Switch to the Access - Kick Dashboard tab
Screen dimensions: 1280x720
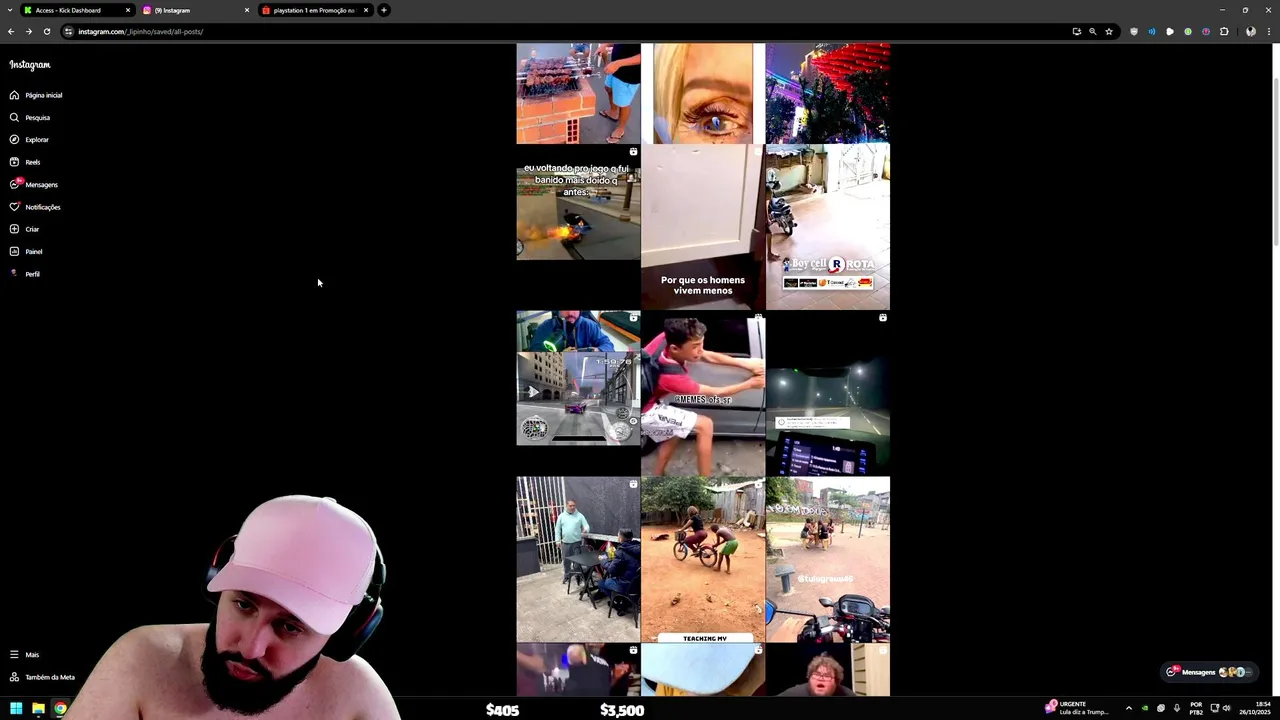[x=77, y=10]
